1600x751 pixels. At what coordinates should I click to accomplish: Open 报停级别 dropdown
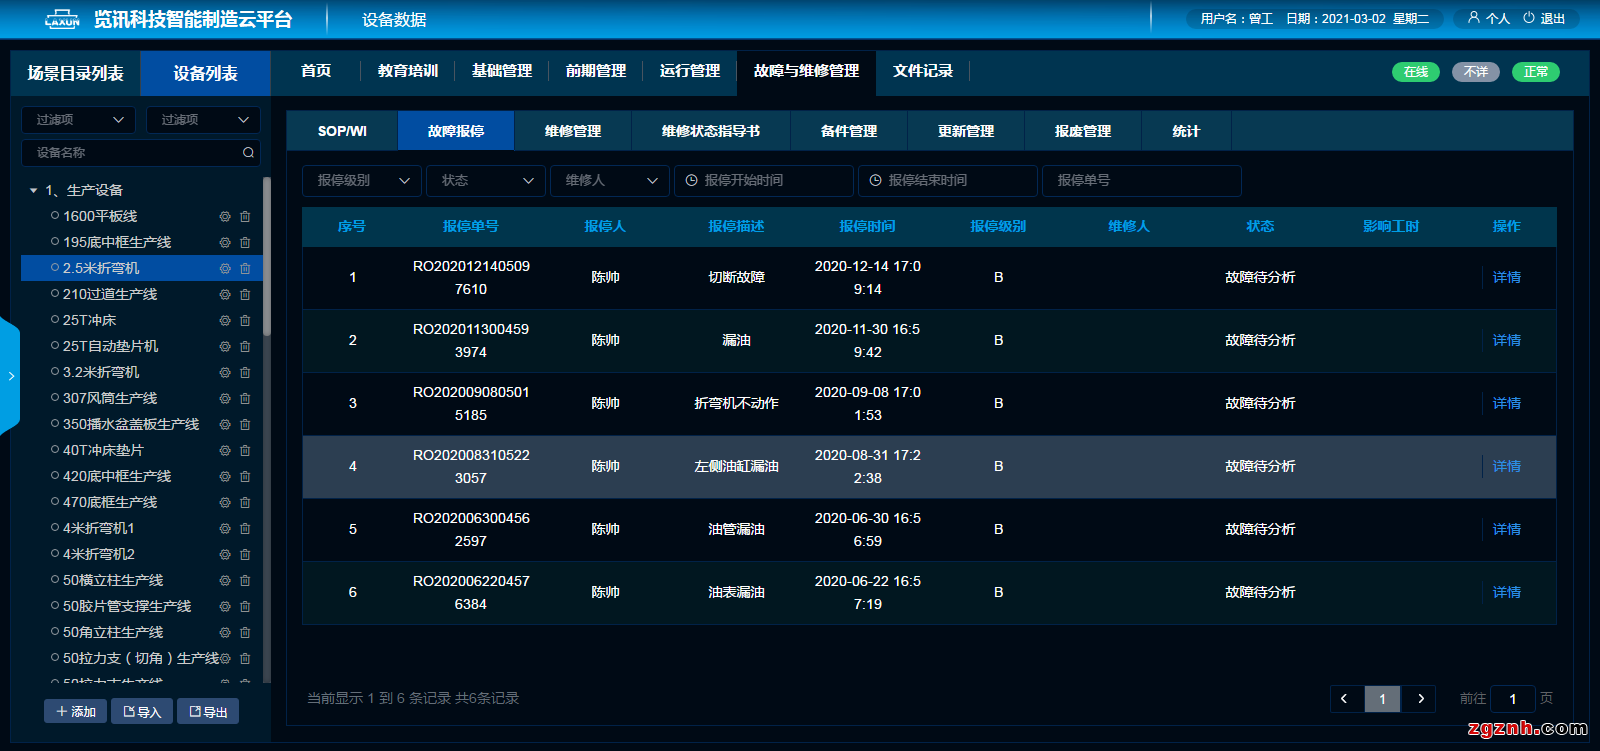pos(362,181)
